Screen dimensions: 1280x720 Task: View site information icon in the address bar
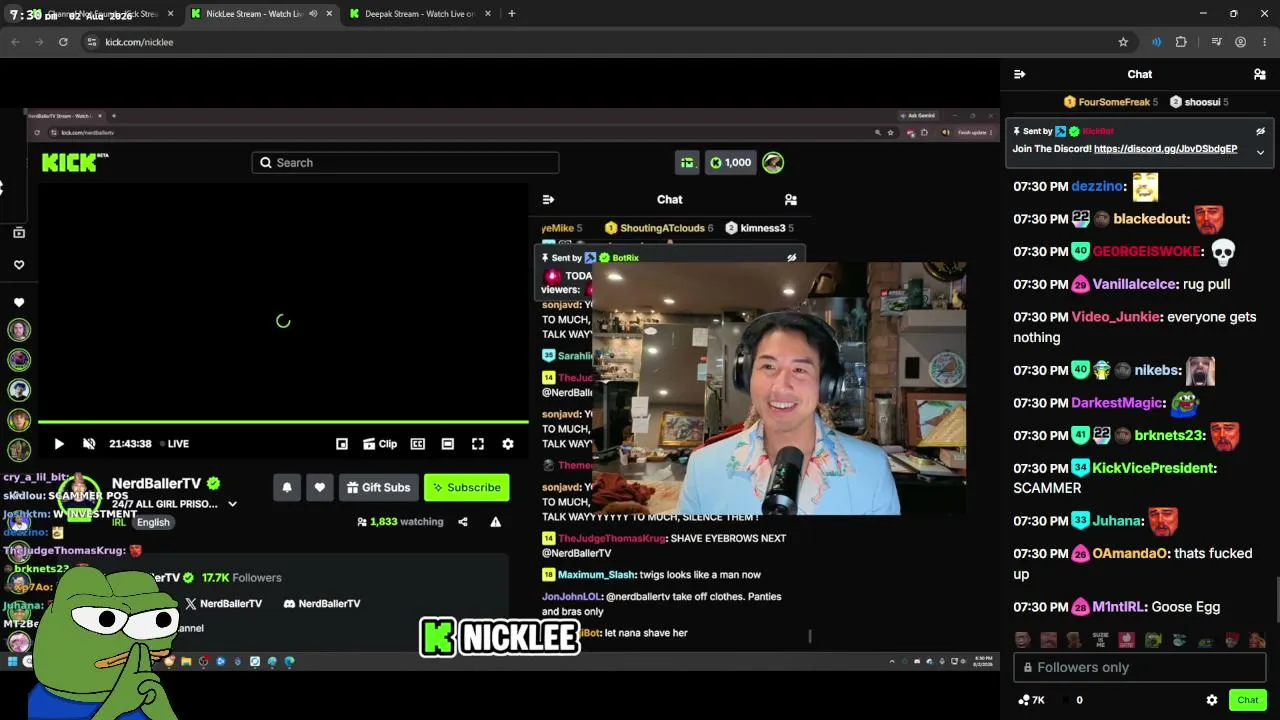coord(91,42)
